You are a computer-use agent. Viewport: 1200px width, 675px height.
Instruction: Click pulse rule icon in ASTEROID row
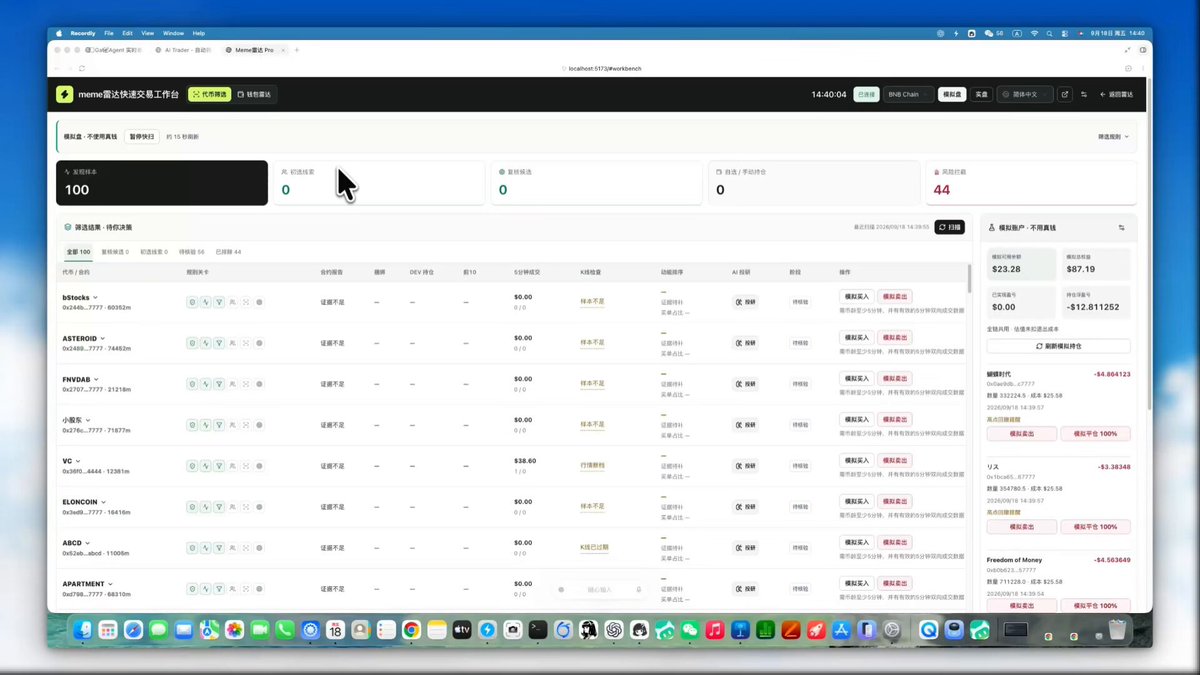coord(205,342)
